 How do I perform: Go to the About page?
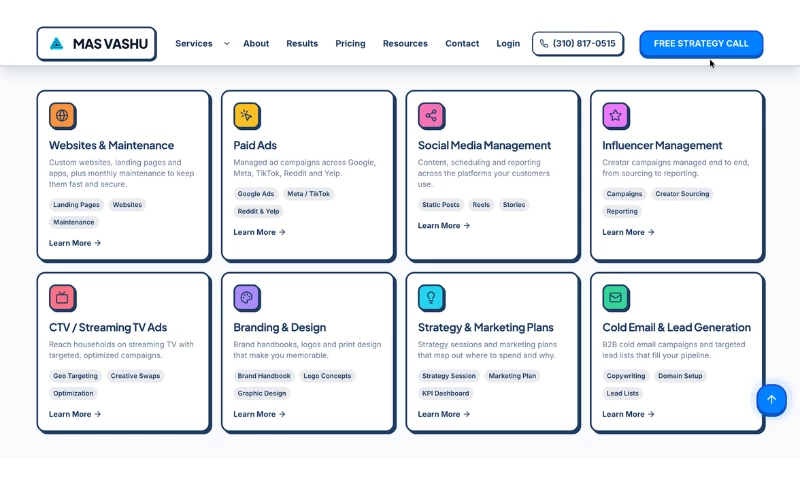[x=256, y=44]
